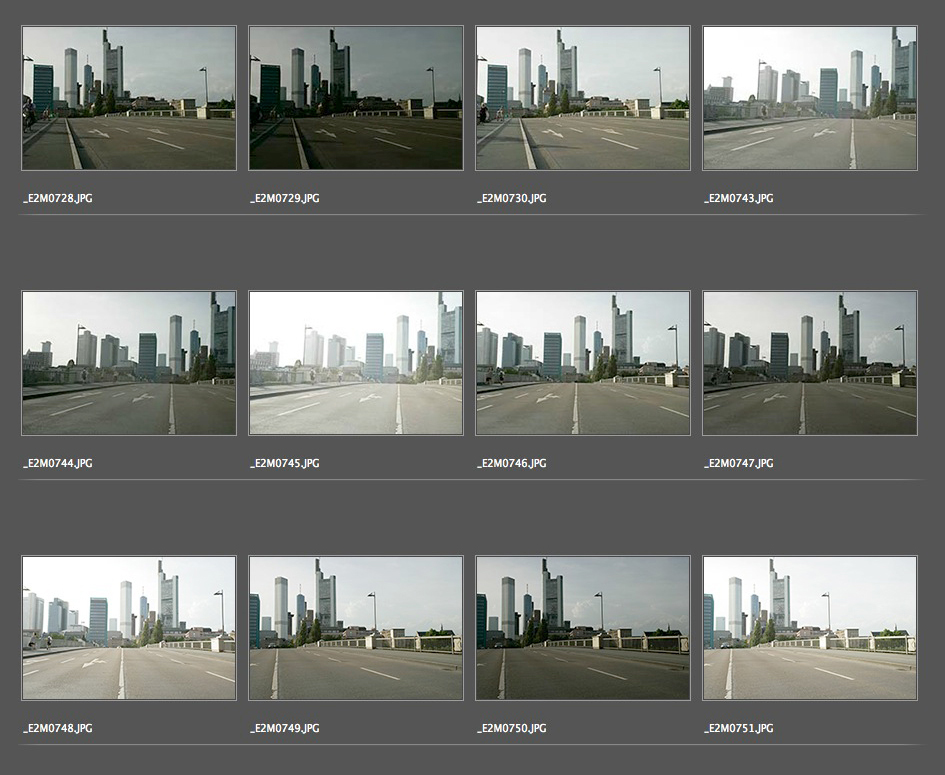Open the _E2M0749.JPG thumbnail

(x=356, y=628)
